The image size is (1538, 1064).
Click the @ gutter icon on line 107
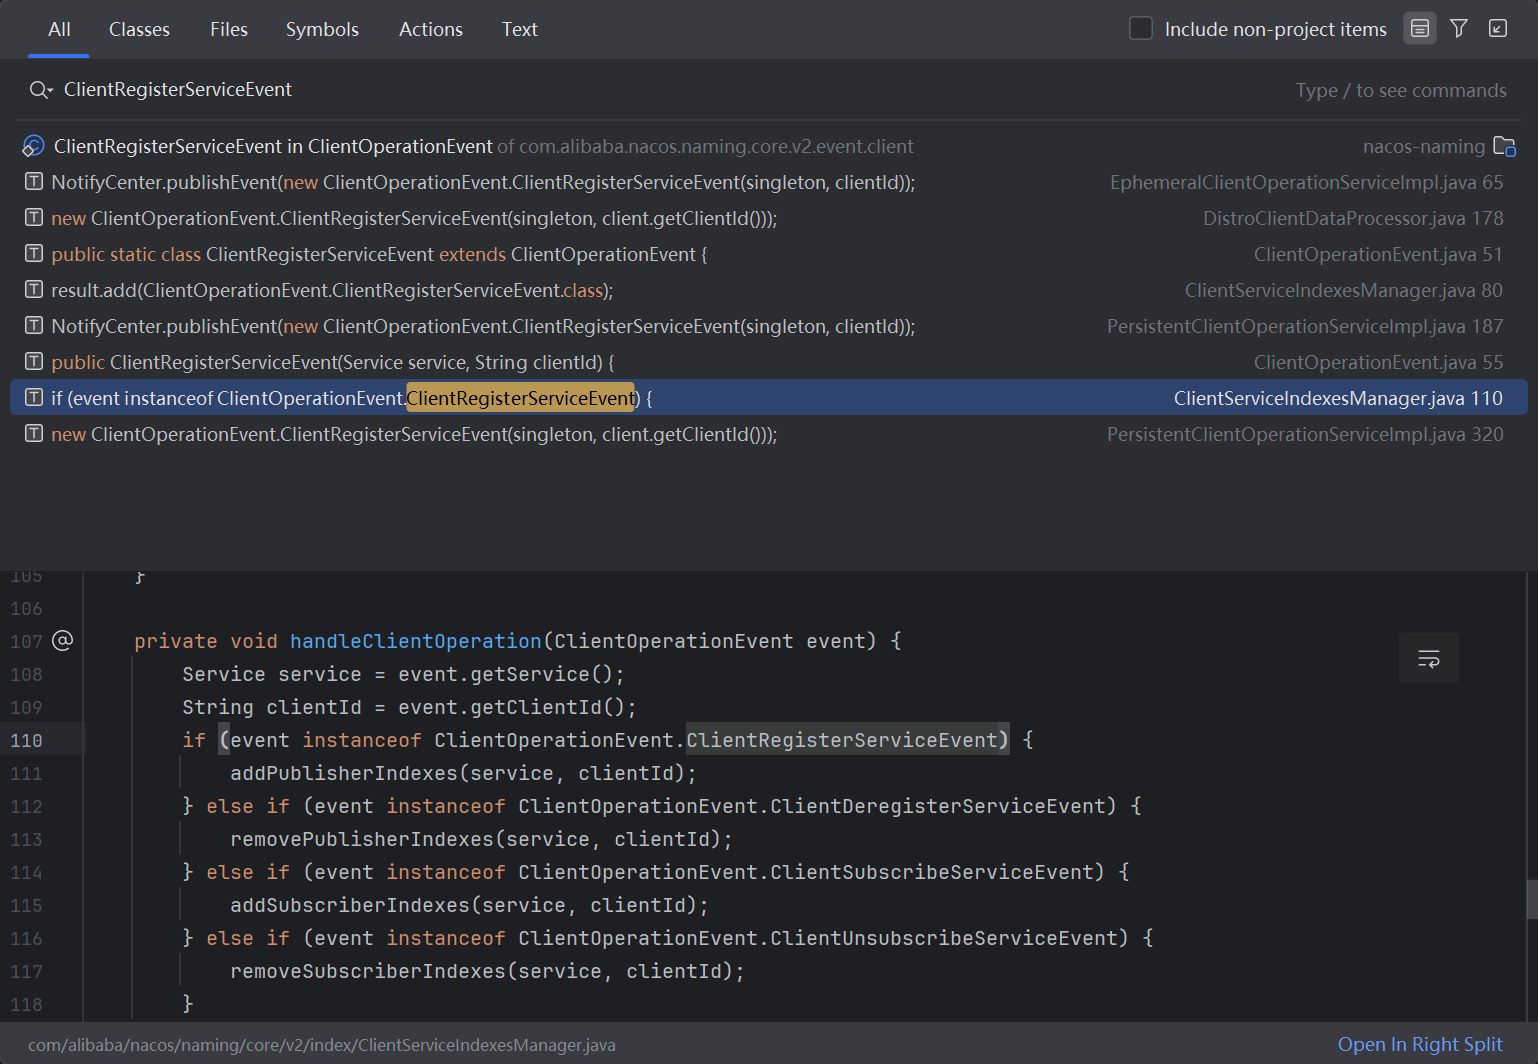63,641
